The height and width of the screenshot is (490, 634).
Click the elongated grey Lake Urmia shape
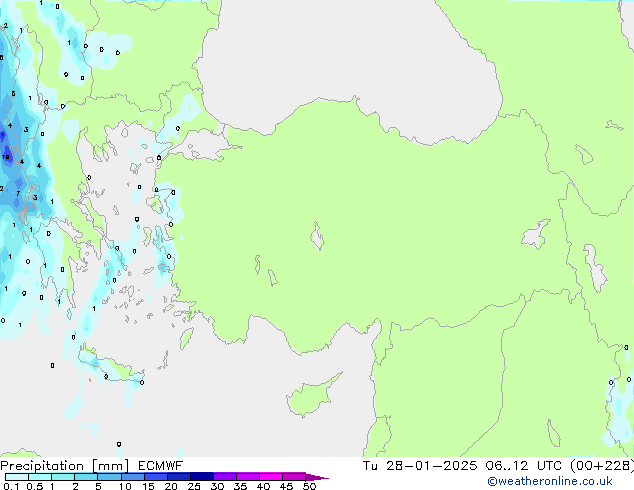tap(596, 268)
